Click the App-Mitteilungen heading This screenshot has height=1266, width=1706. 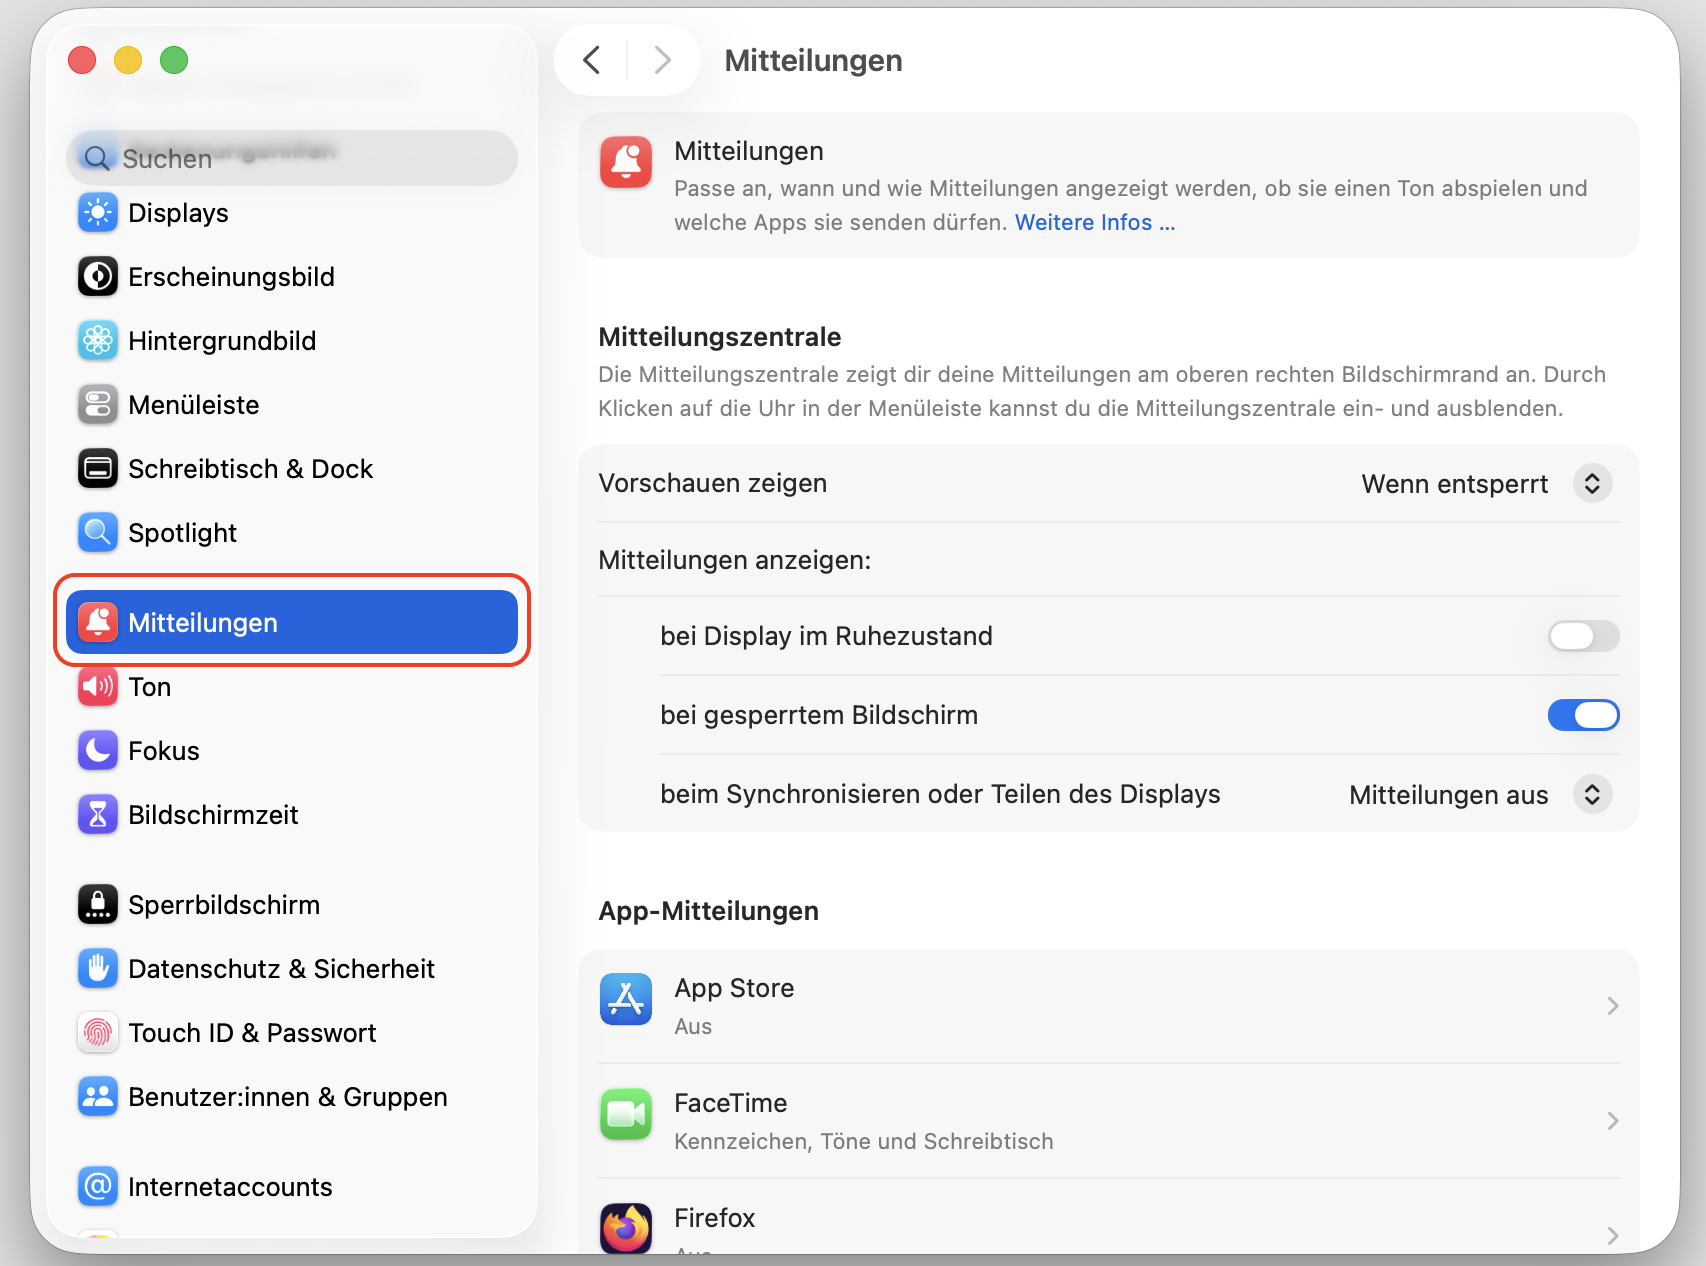(x=709, y=911)
